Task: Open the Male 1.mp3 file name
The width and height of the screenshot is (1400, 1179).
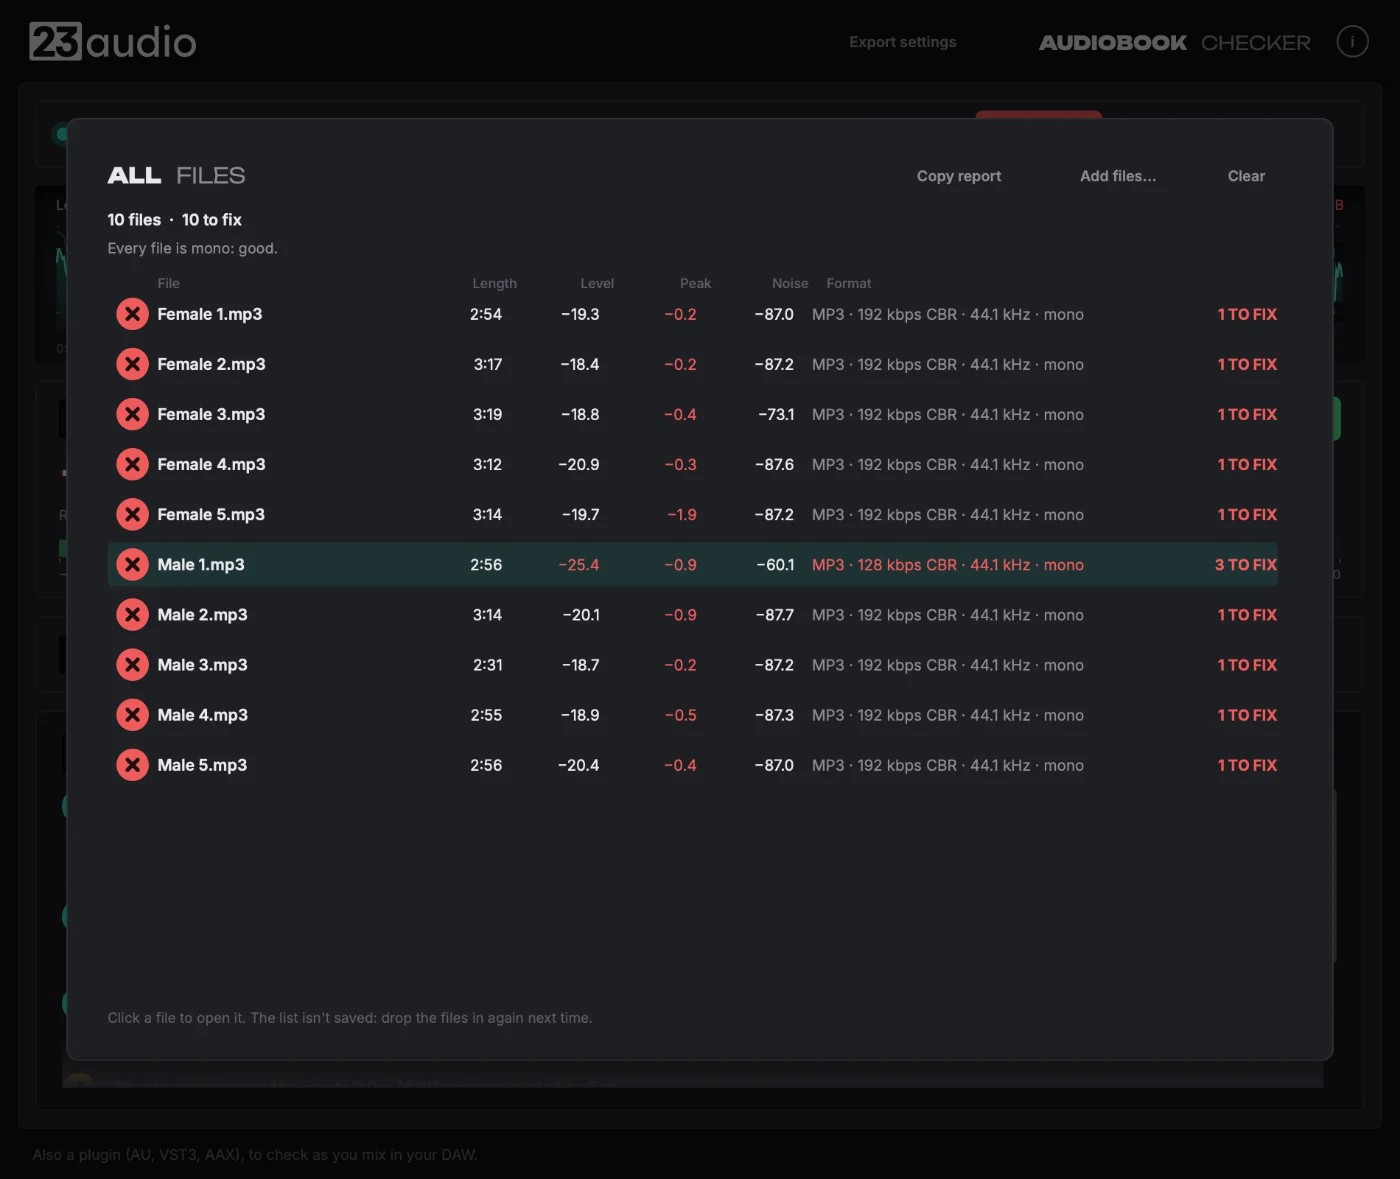Action: point(201,565)
